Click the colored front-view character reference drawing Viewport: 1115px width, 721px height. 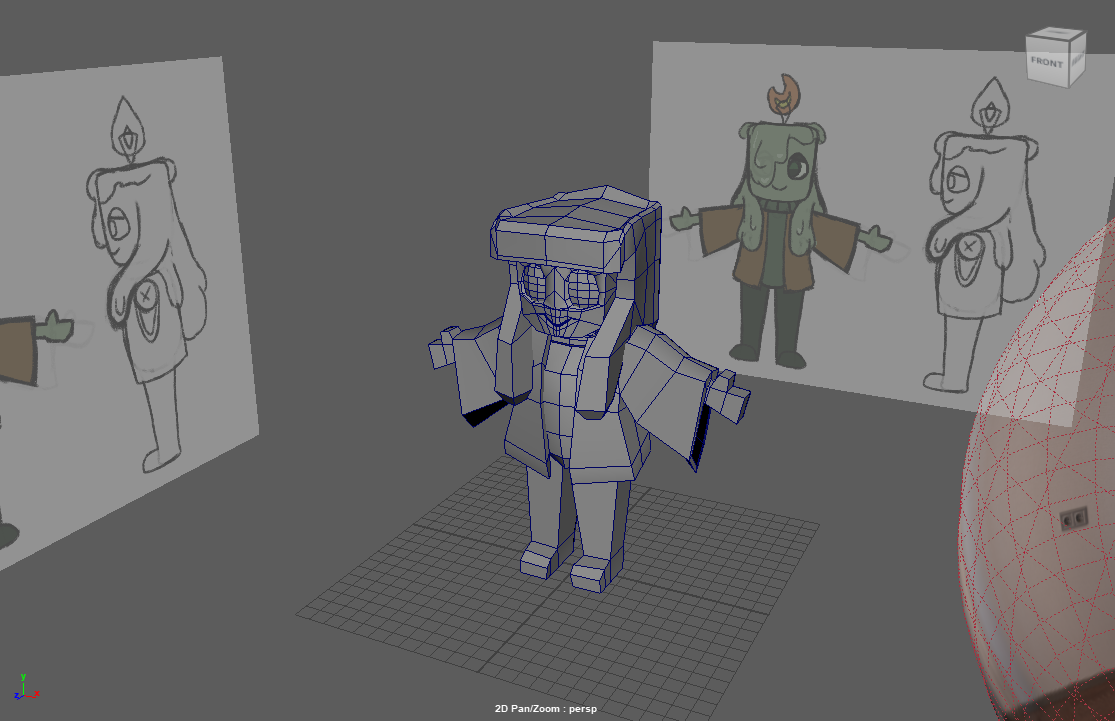tap(775, 240)
